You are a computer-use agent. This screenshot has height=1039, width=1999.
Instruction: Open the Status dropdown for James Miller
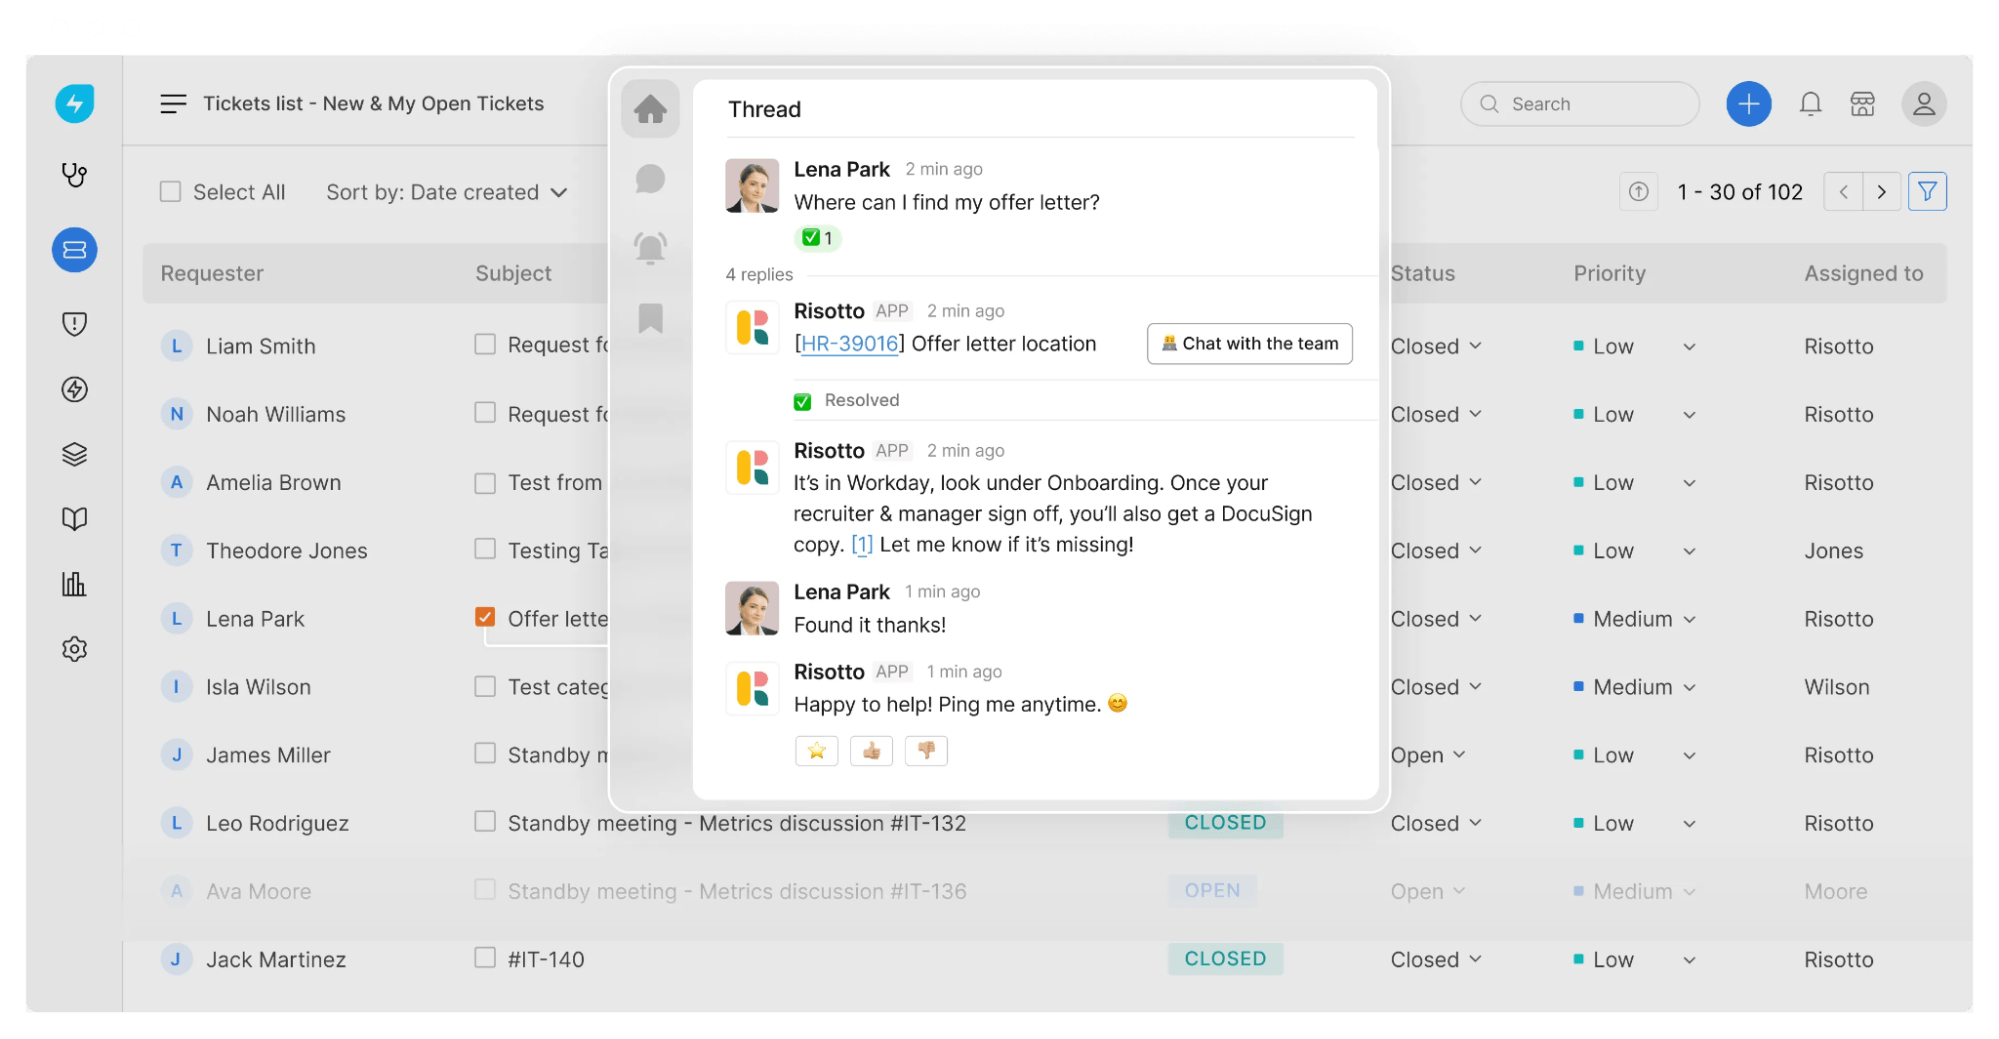tap(1428, 755)
